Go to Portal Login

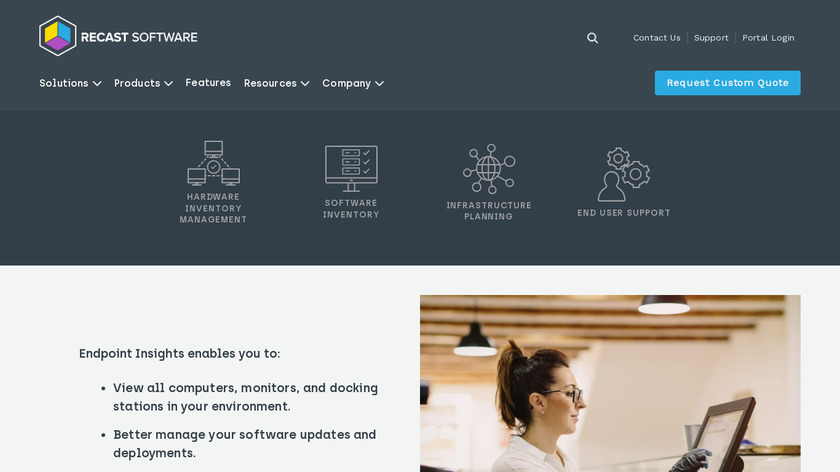click(x=768, y=38)
